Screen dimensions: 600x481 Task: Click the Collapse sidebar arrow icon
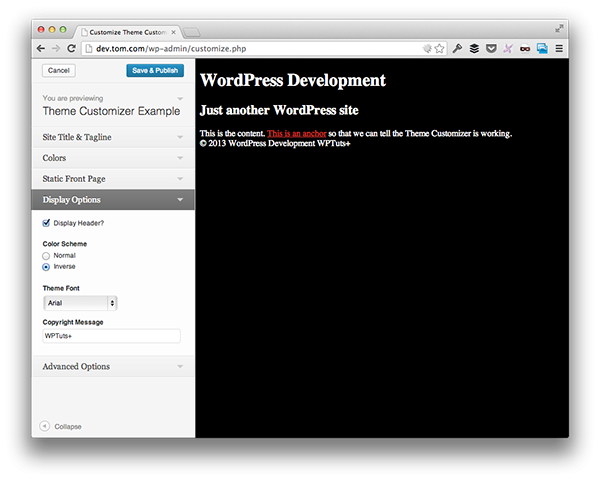click(45, 426)
